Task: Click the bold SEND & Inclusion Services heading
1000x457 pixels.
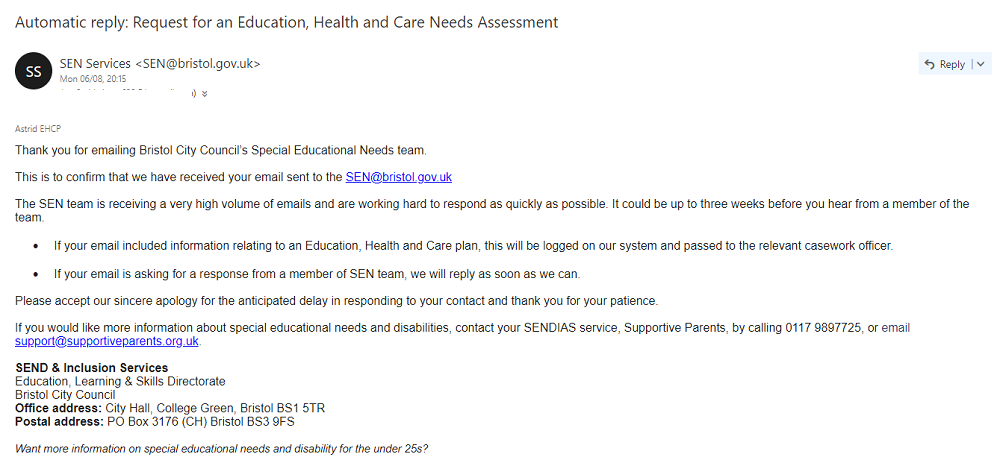Action: click(92, 368)
